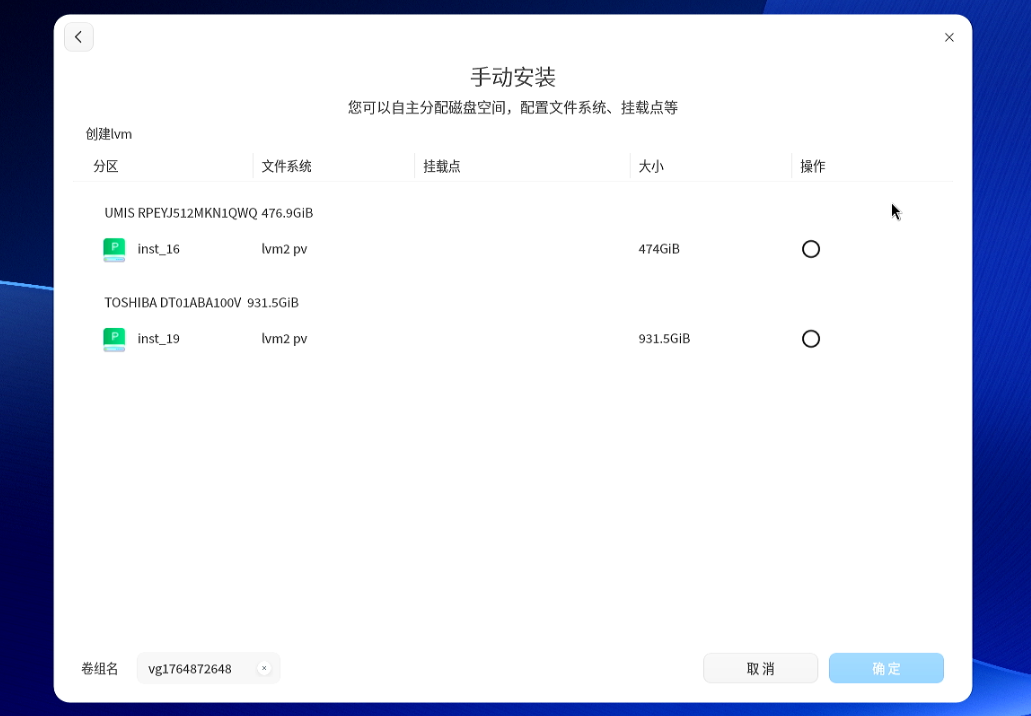Confirm with the 确定 button

[x=886, y=668]
